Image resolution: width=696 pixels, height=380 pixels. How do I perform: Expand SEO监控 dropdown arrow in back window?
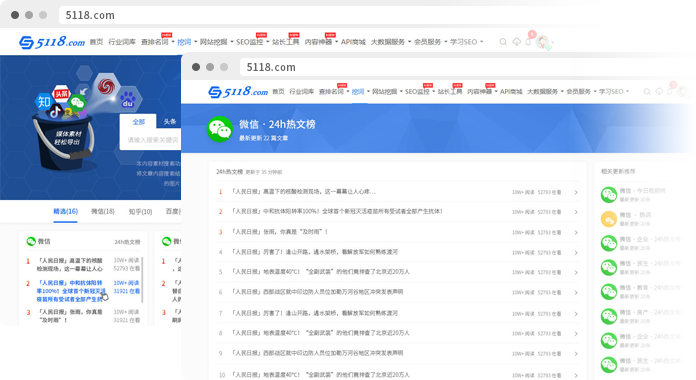tap(268, 42)
